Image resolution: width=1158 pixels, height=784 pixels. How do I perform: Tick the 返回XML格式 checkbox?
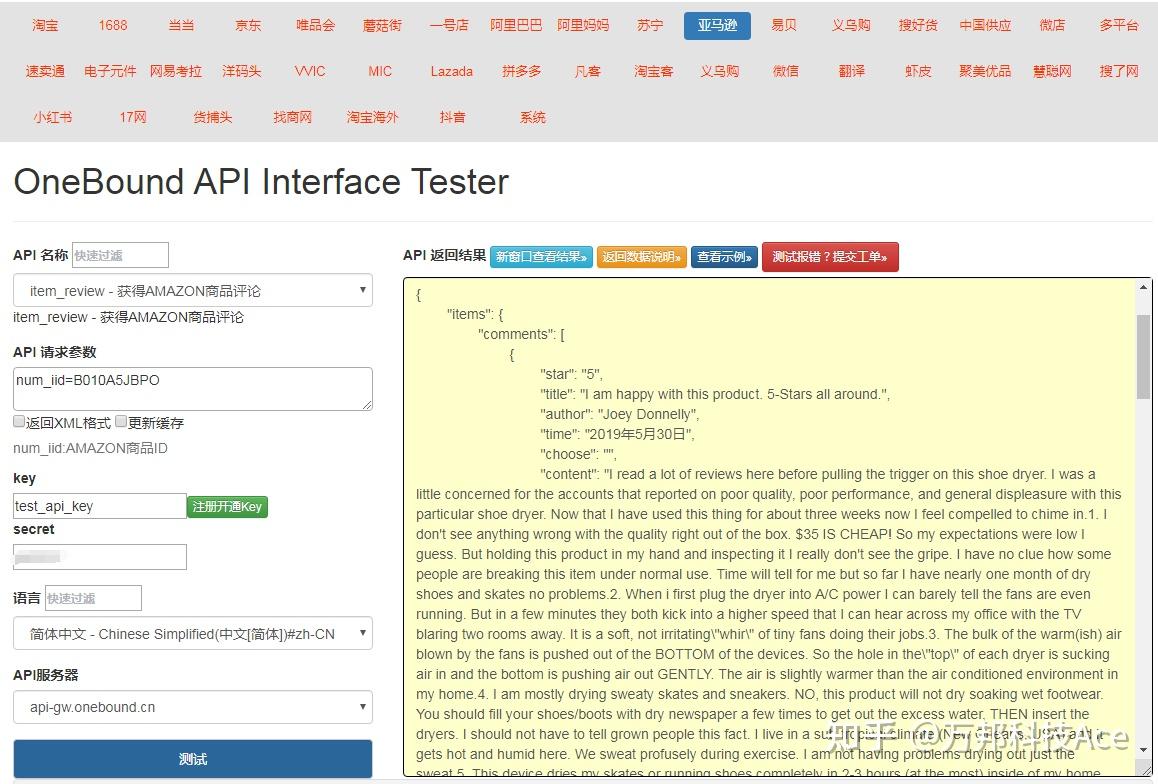tap(19, 422)
